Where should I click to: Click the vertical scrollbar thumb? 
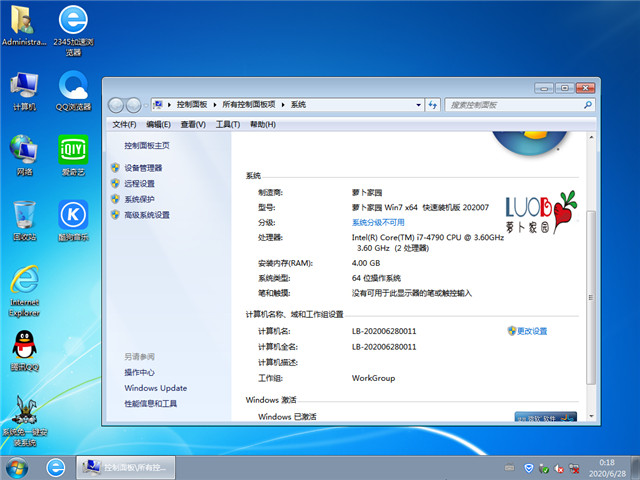coord(591,298)
